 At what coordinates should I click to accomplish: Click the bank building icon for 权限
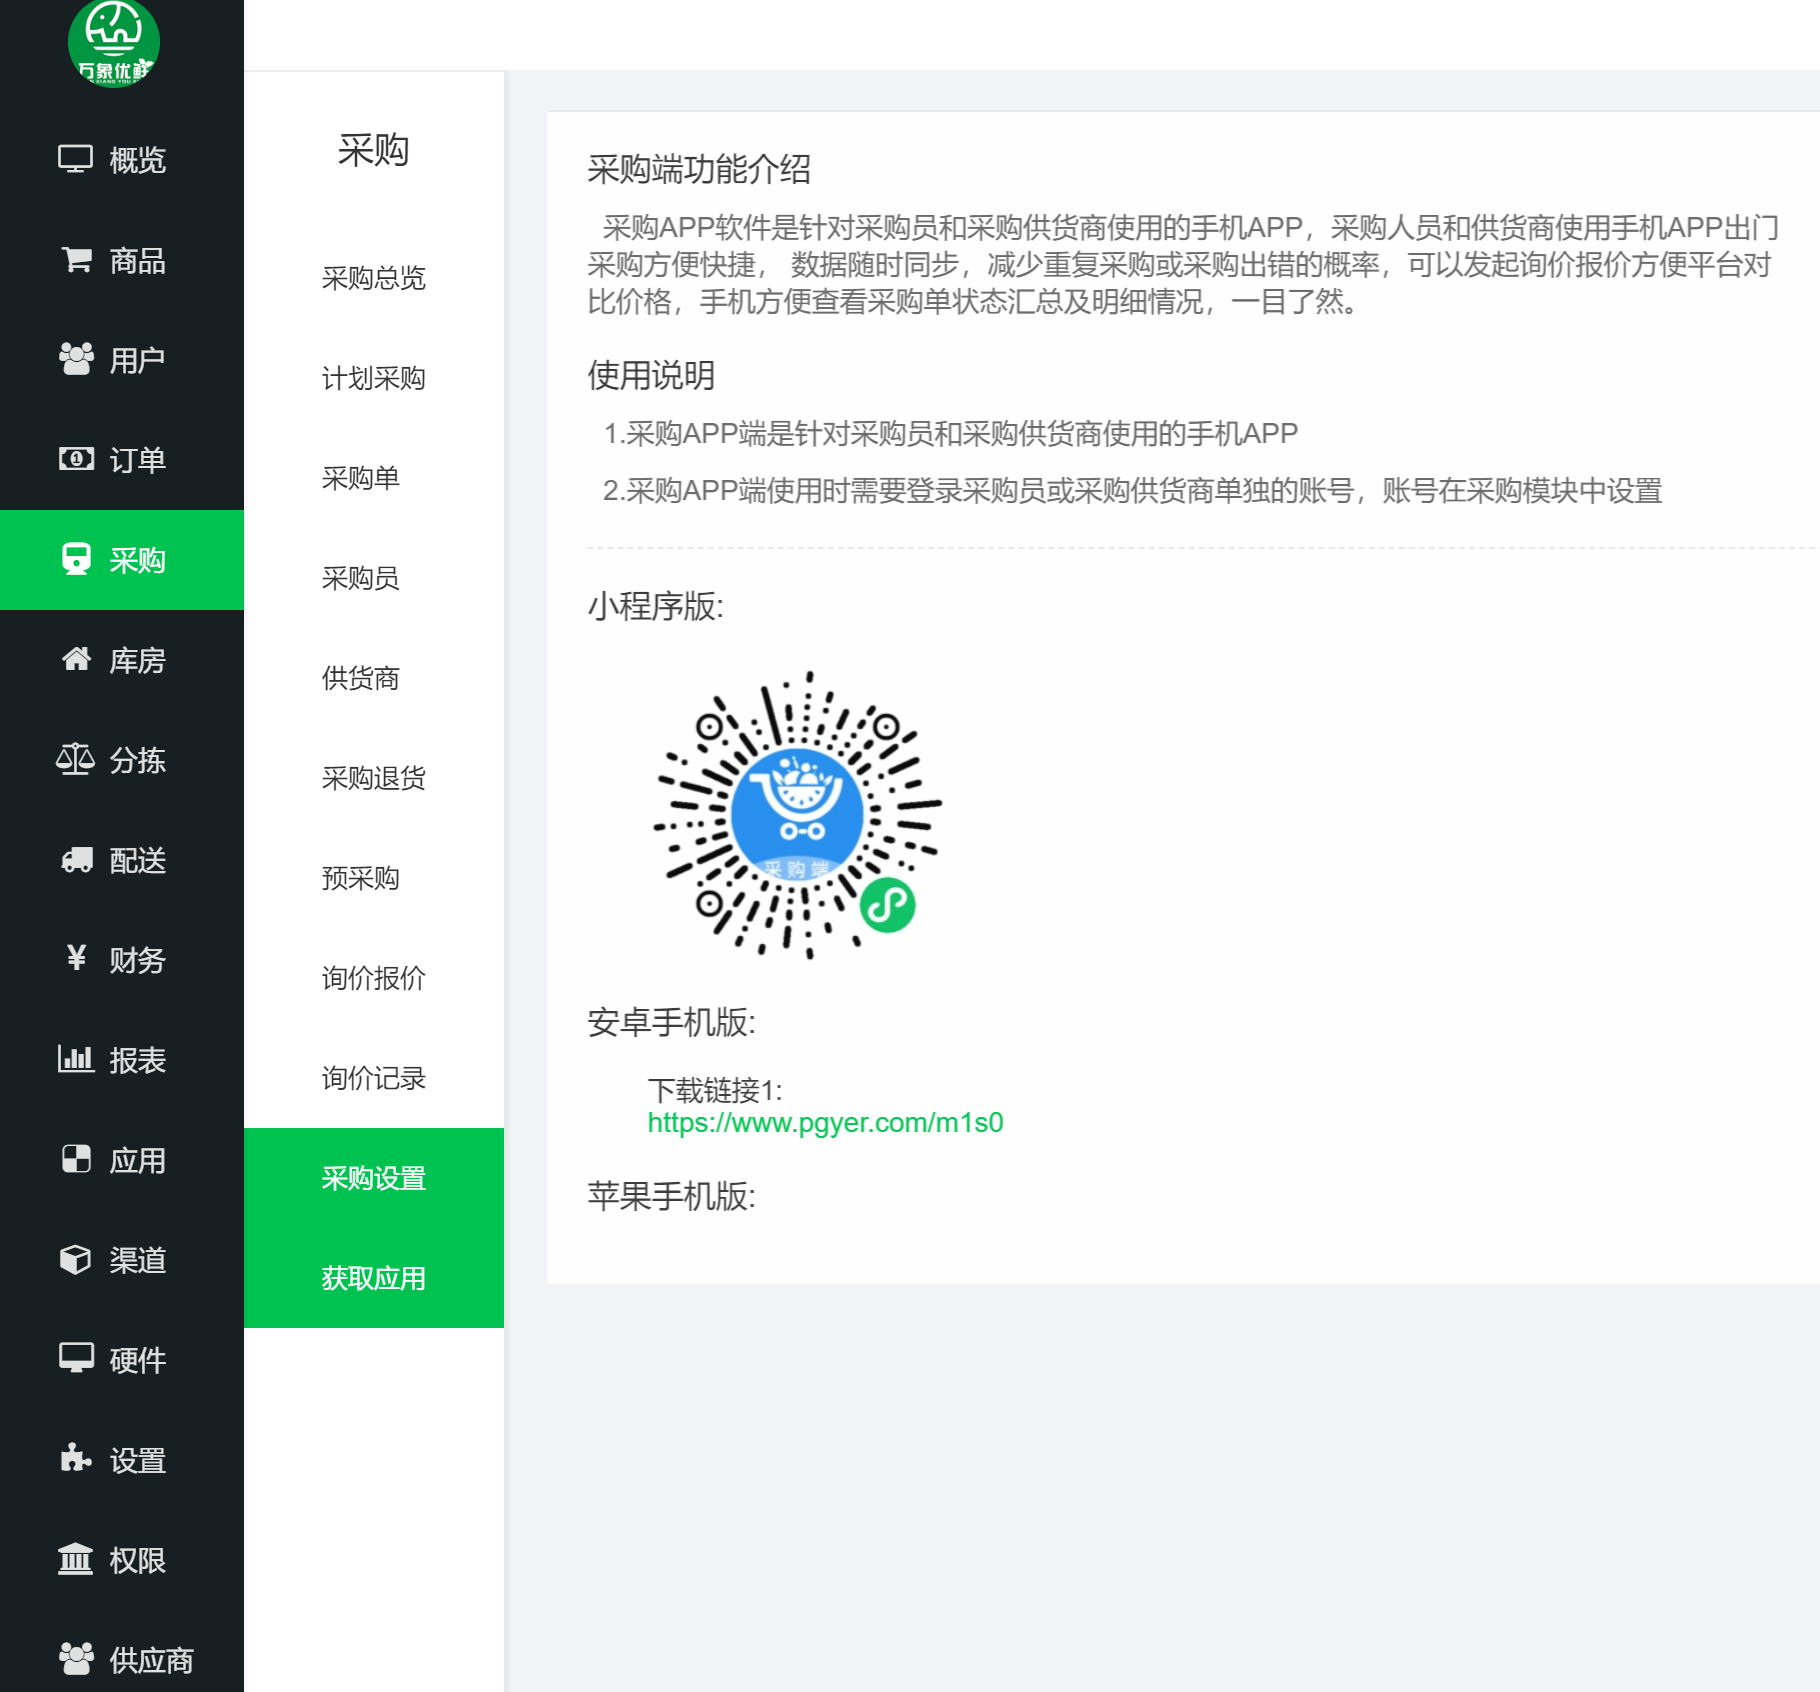pyautogui.click(x=76, y=1559)
